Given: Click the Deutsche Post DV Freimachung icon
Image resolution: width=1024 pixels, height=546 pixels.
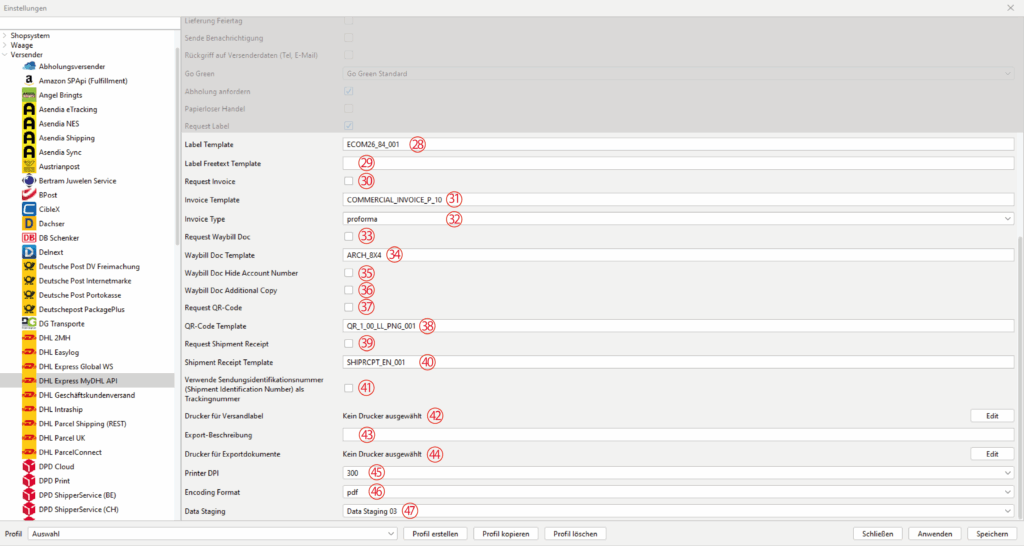Looking at the screenshot, I should coord(29,266).
